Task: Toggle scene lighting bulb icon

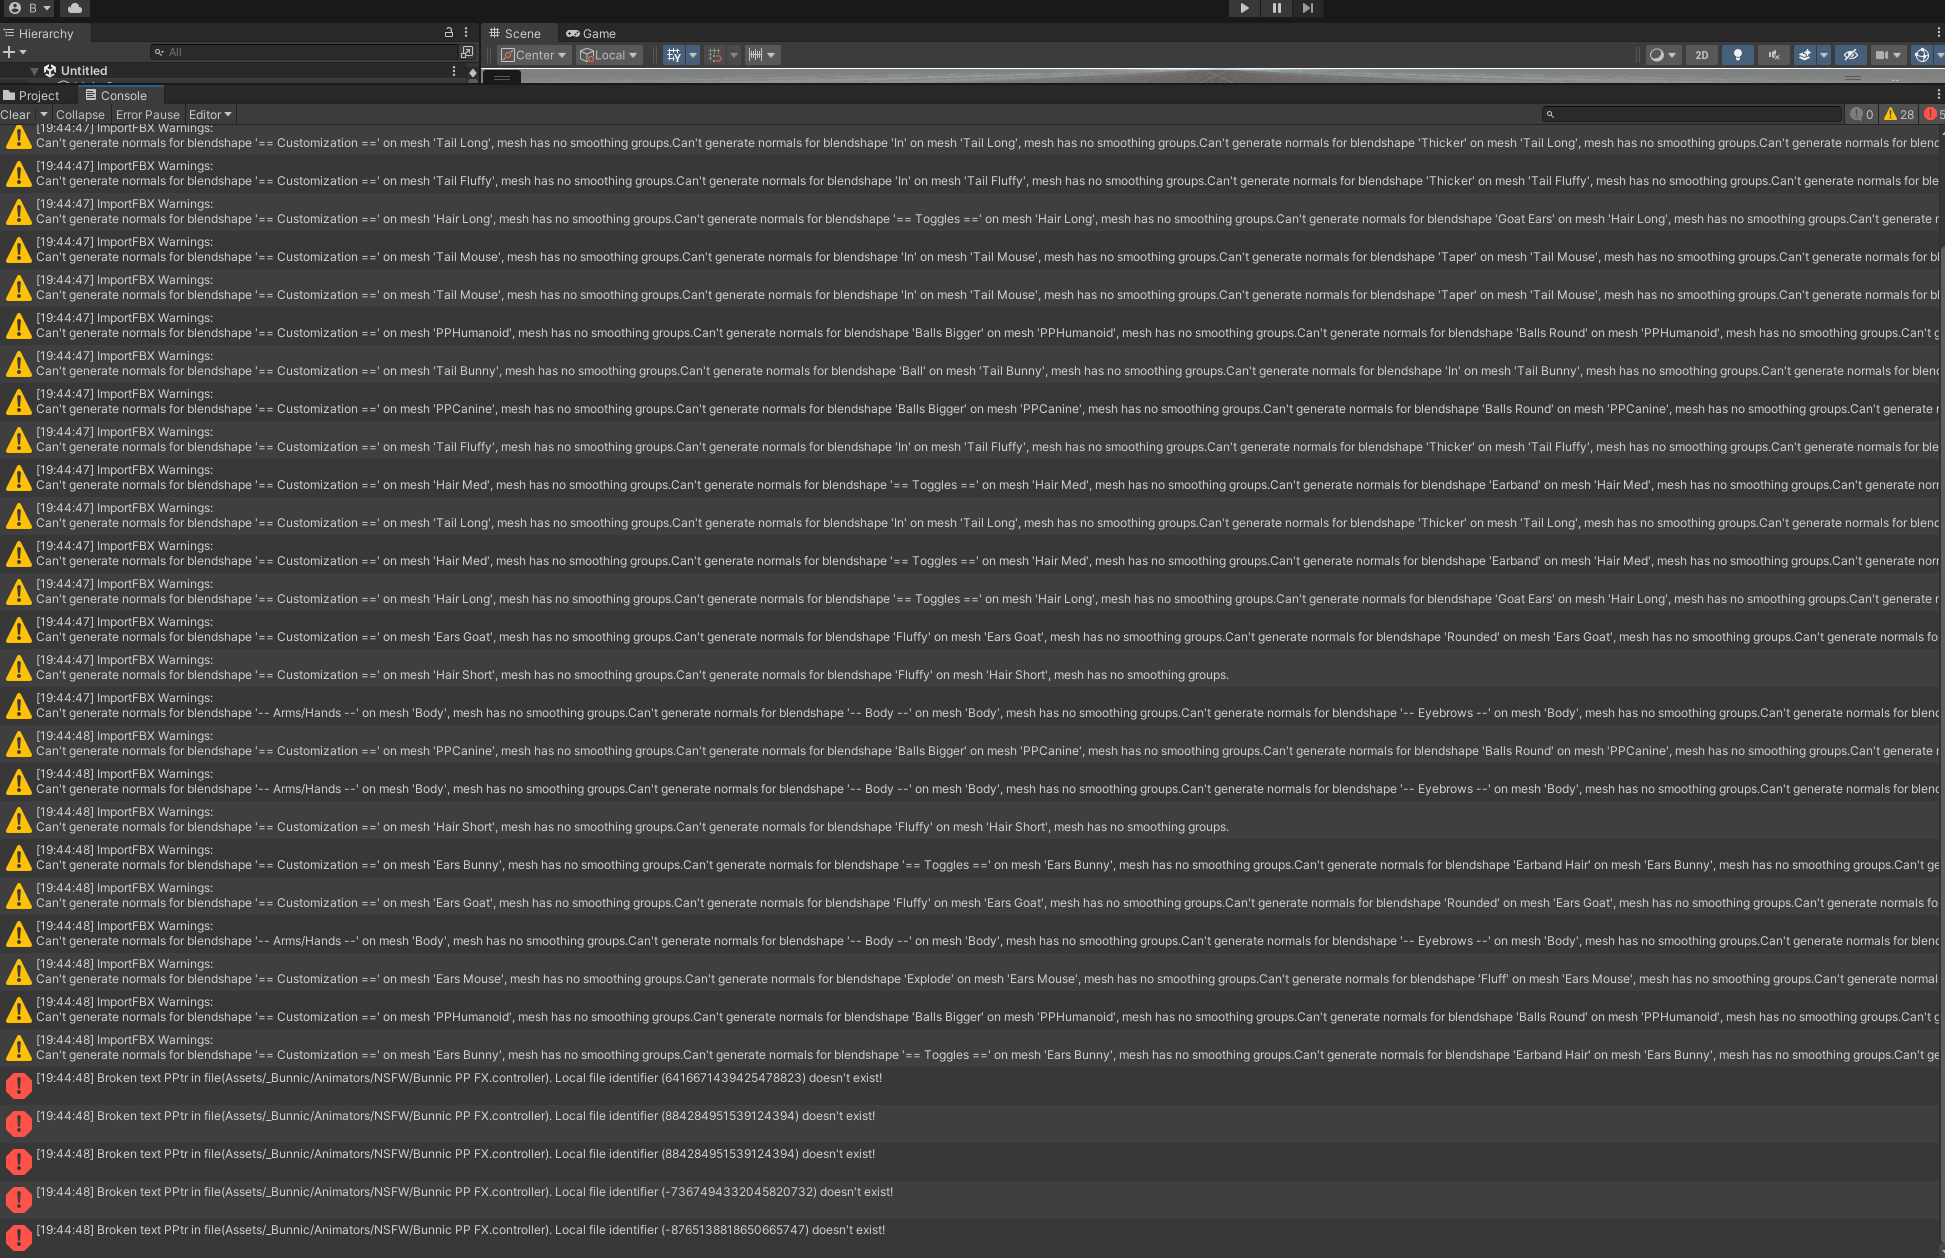Action: click(x=1737, y=55)
